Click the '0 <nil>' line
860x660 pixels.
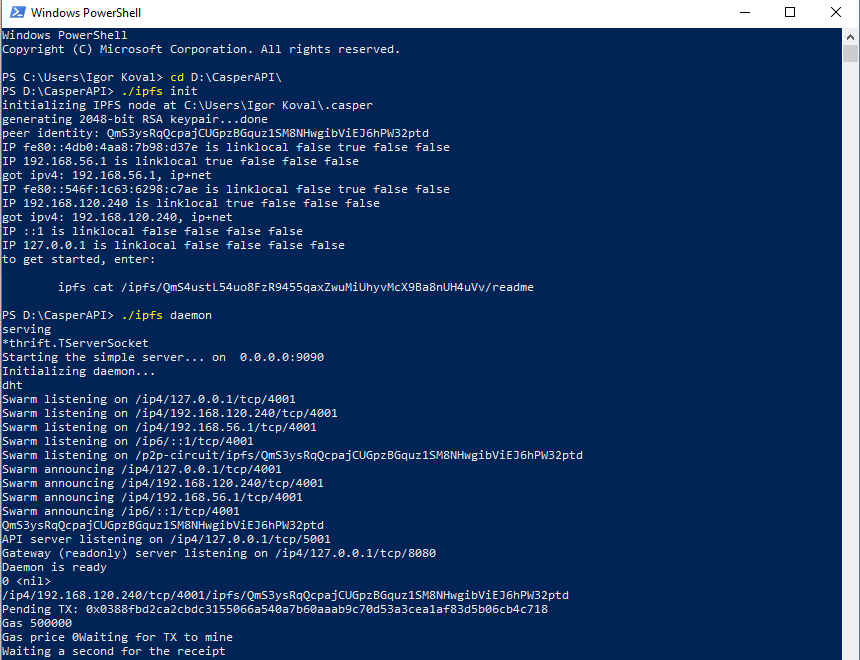26,581
